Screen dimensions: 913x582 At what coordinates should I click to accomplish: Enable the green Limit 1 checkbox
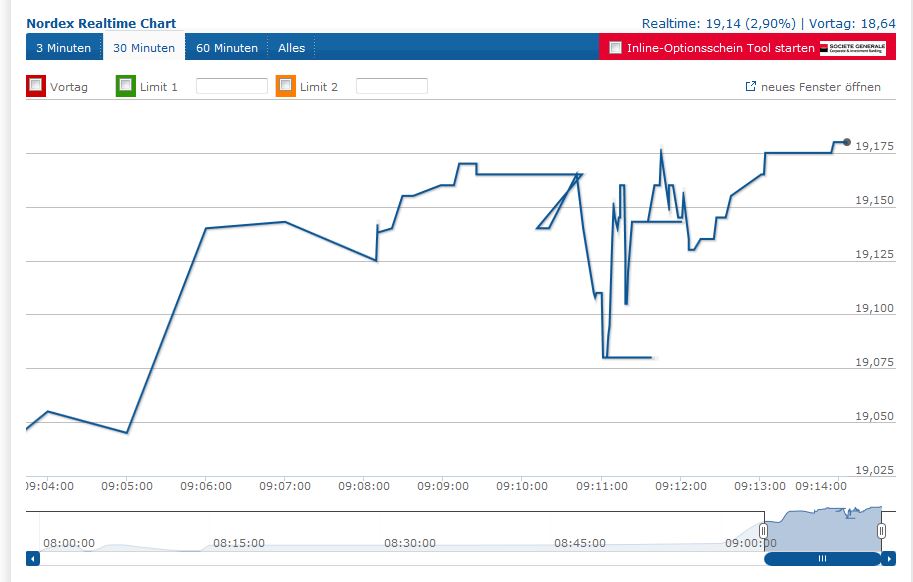125,86
